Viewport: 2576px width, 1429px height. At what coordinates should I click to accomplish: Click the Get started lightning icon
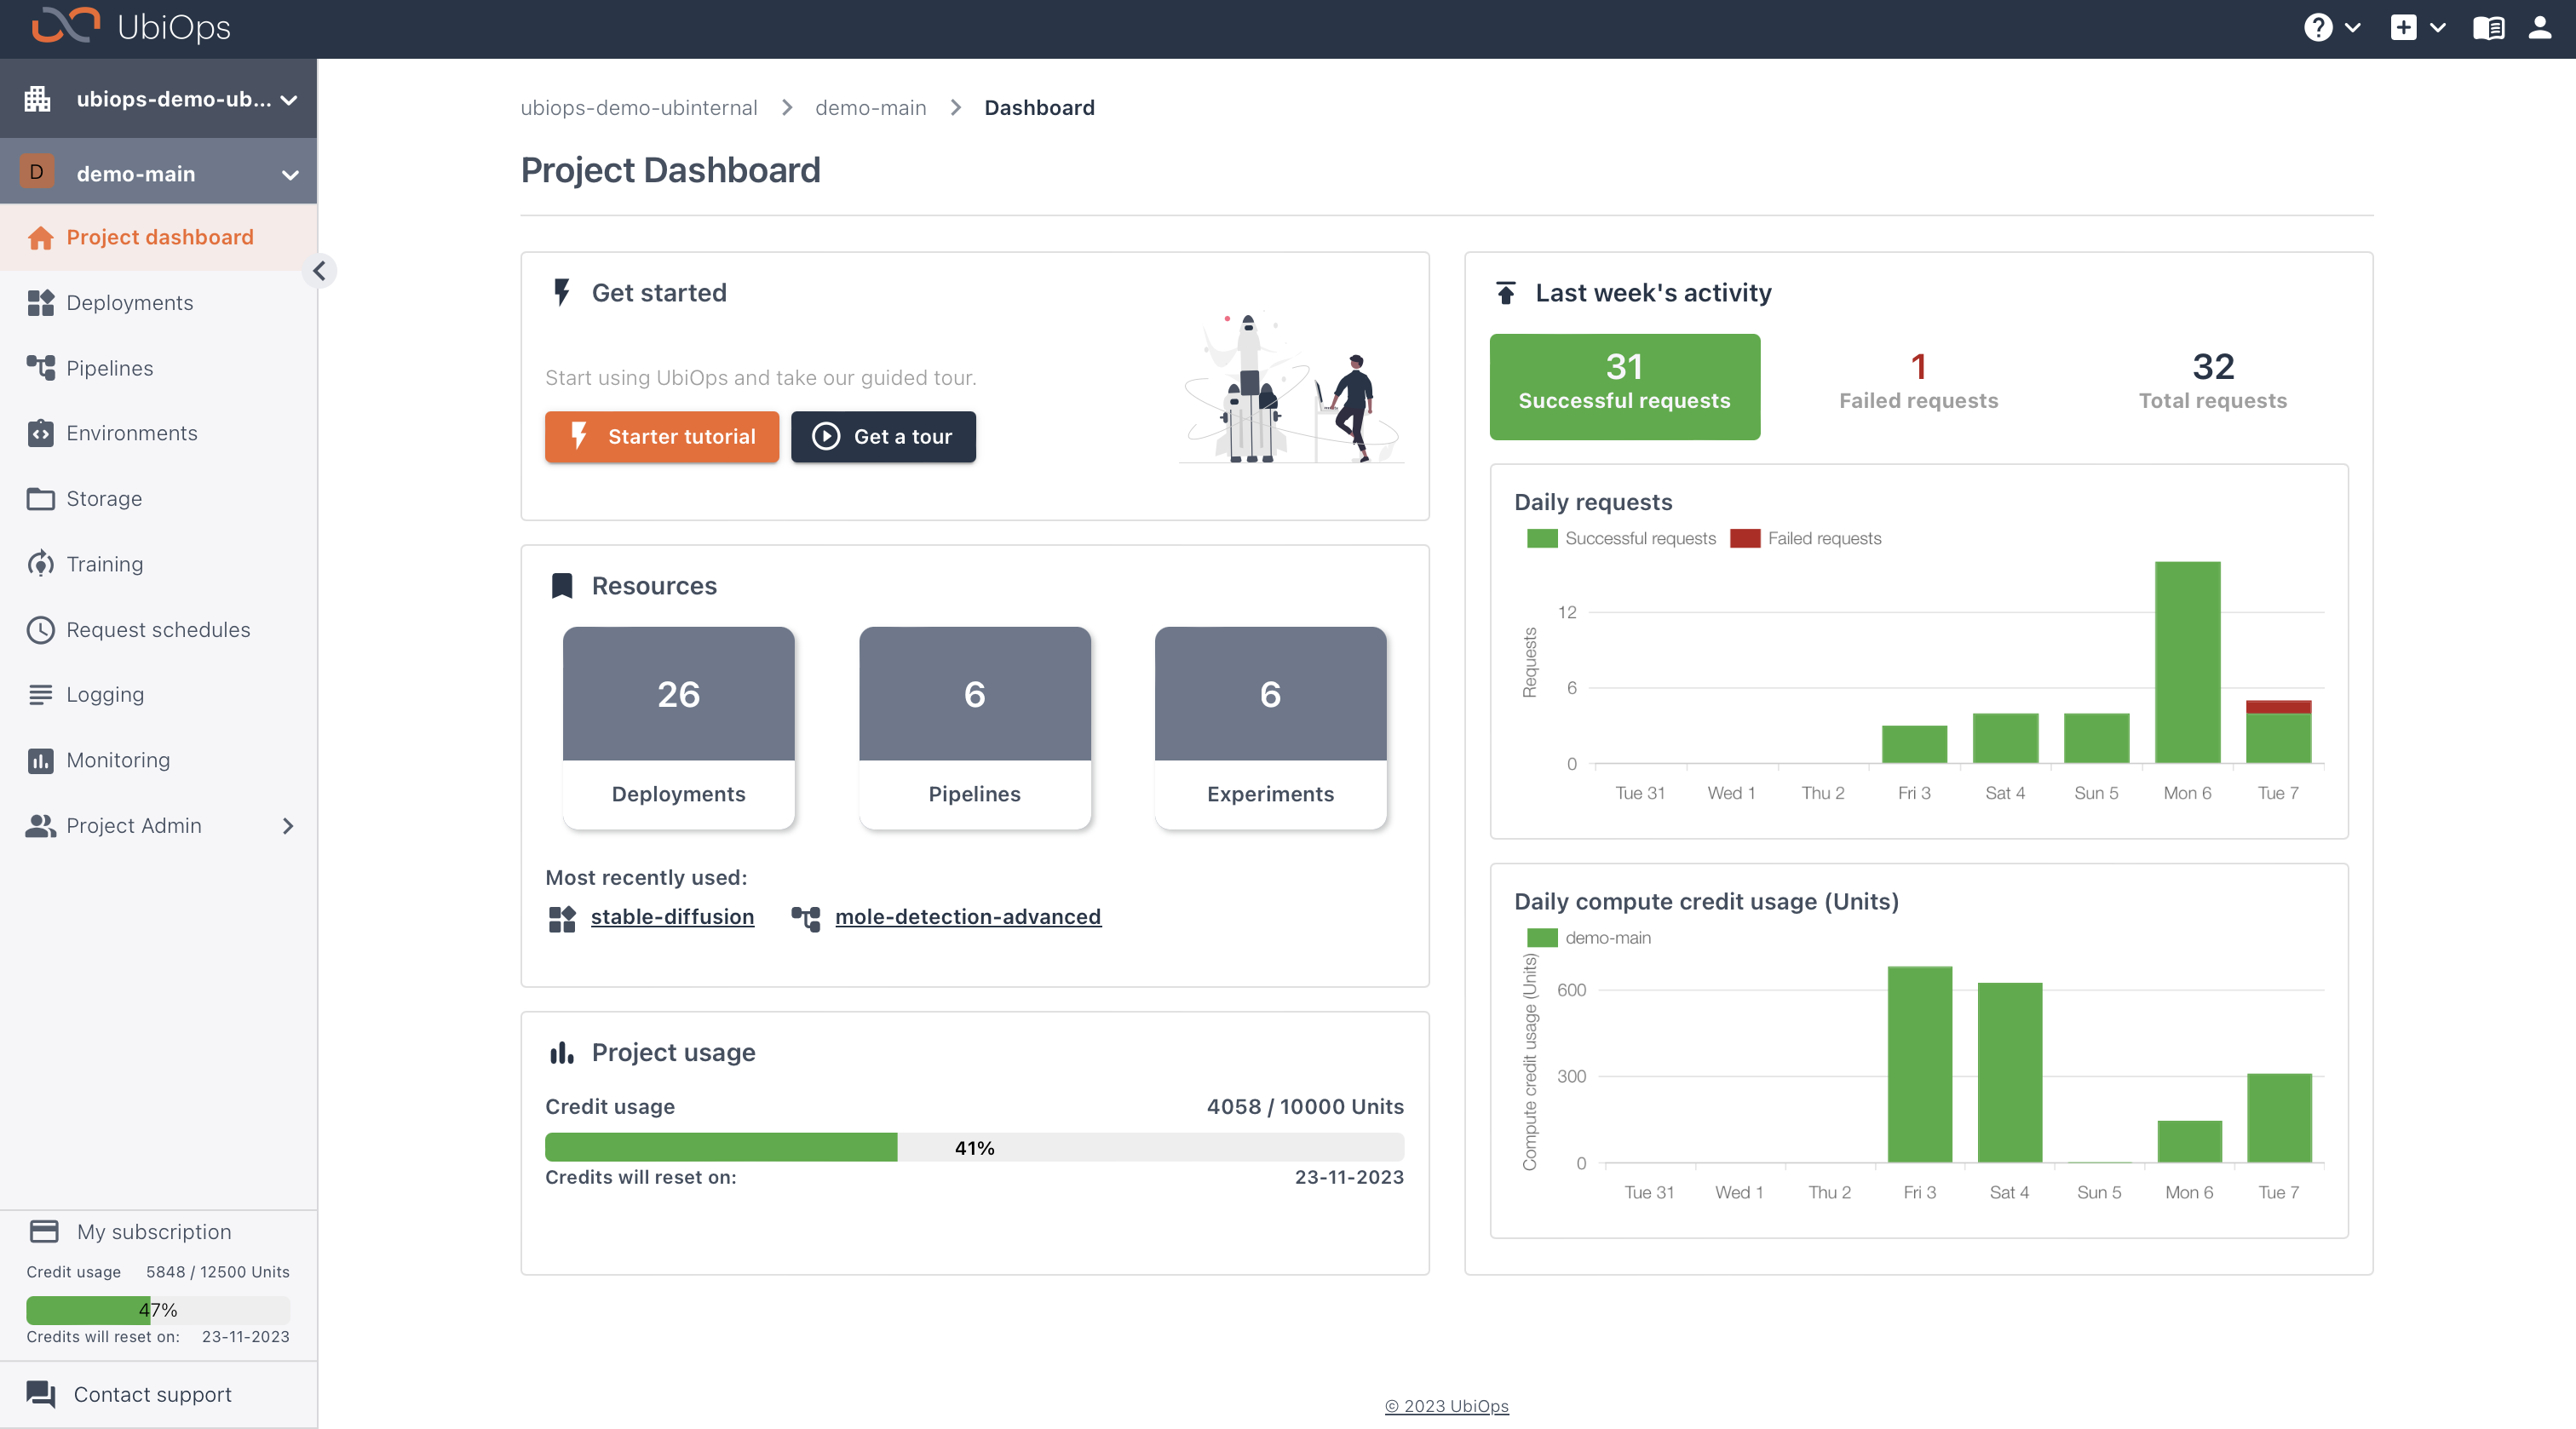[561, 292]
